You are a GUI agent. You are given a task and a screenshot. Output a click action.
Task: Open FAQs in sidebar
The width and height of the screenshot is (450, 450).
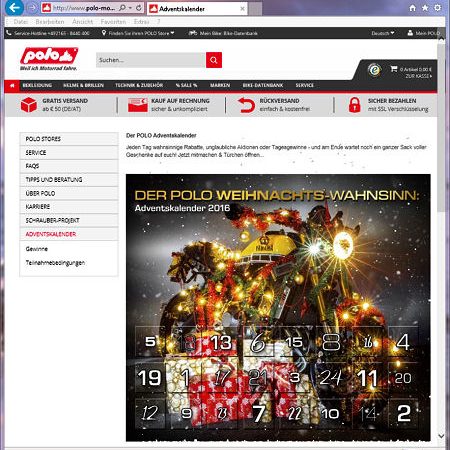pos(69,166)
